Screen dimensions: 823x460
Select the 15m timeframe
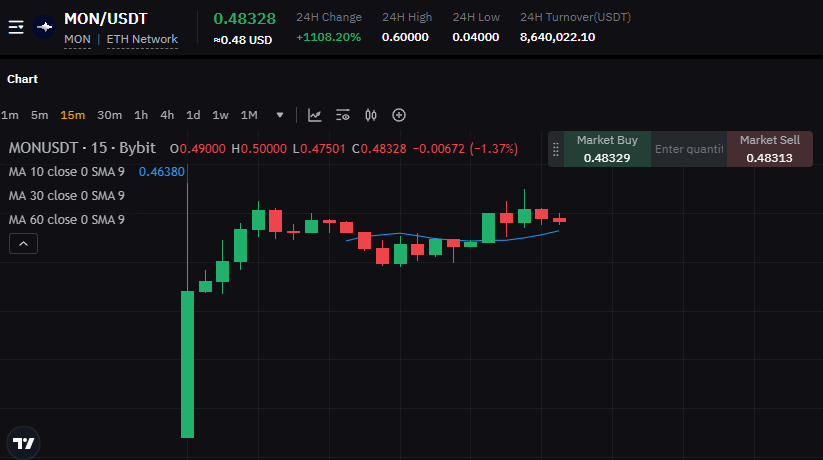coord(72,115)
